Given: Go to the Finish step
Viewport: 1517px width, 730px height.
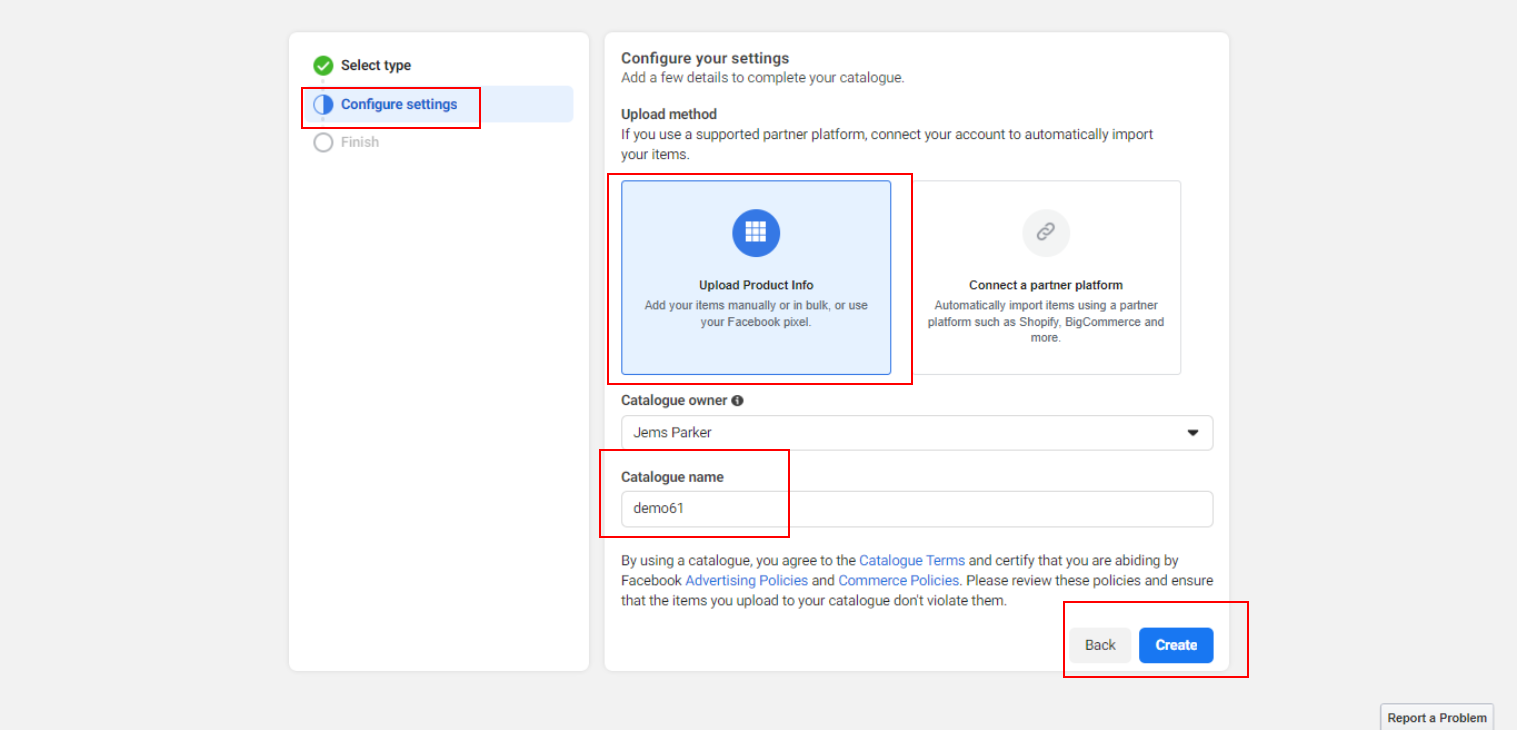Looking at the screenshot, I should (359, 142).
